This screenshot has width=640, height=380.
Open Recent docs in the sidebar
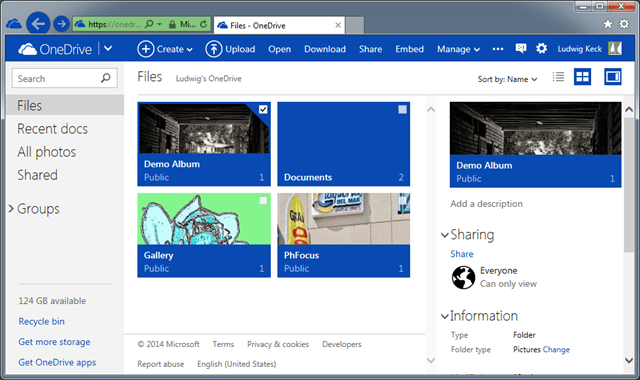(52, 129)
